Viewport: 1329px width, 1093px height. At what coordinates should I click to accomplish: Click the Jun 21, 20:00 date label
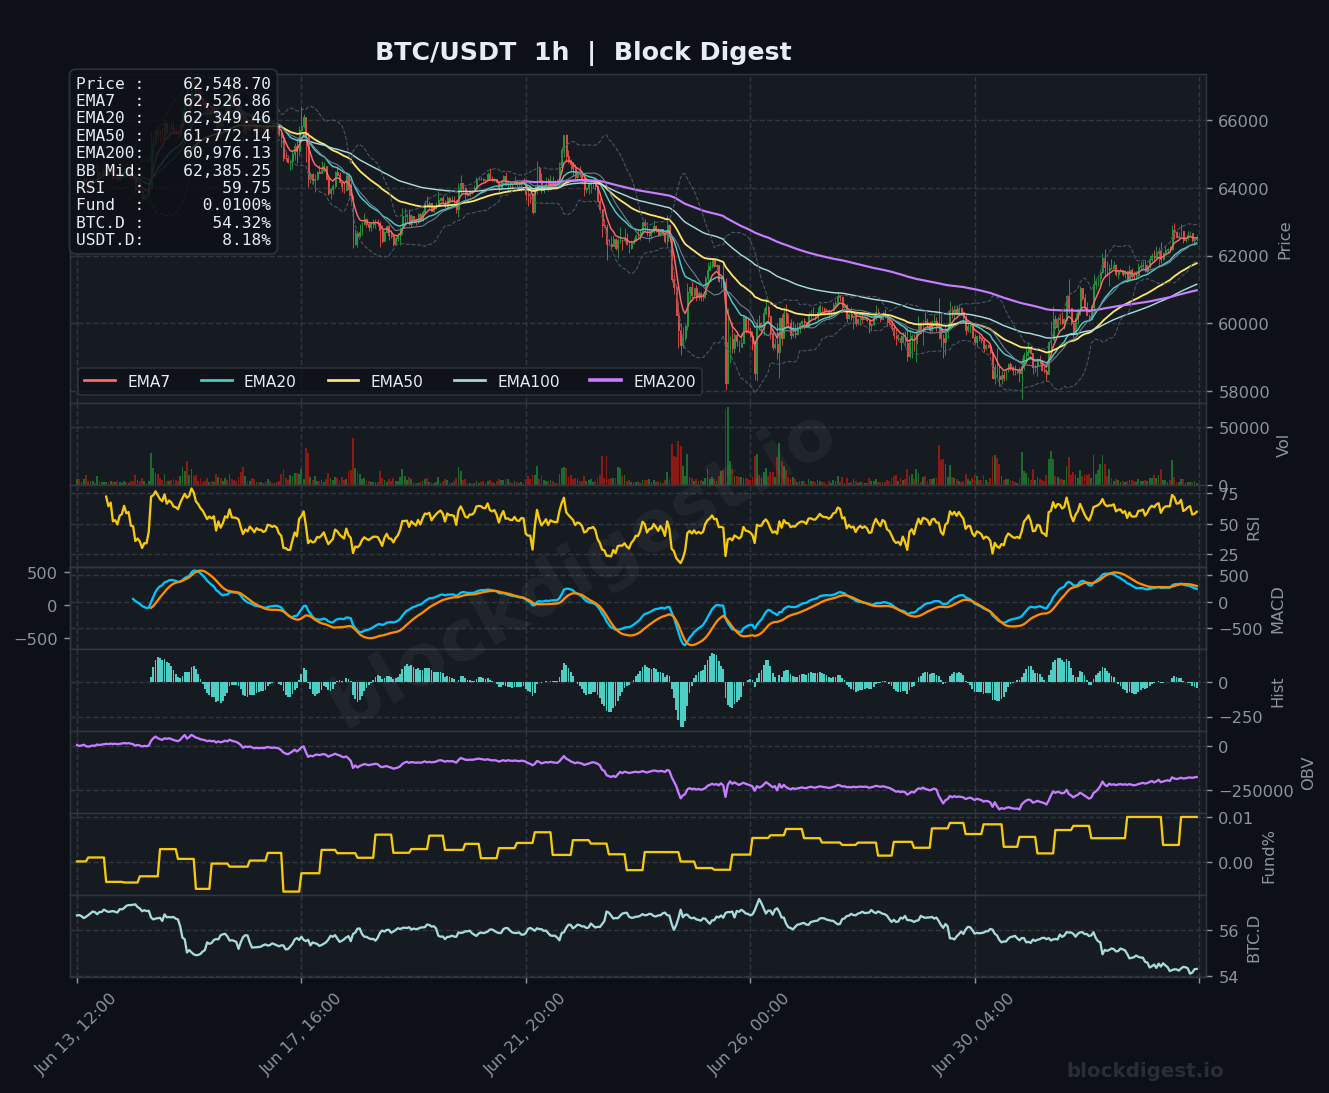point(524,1035)
